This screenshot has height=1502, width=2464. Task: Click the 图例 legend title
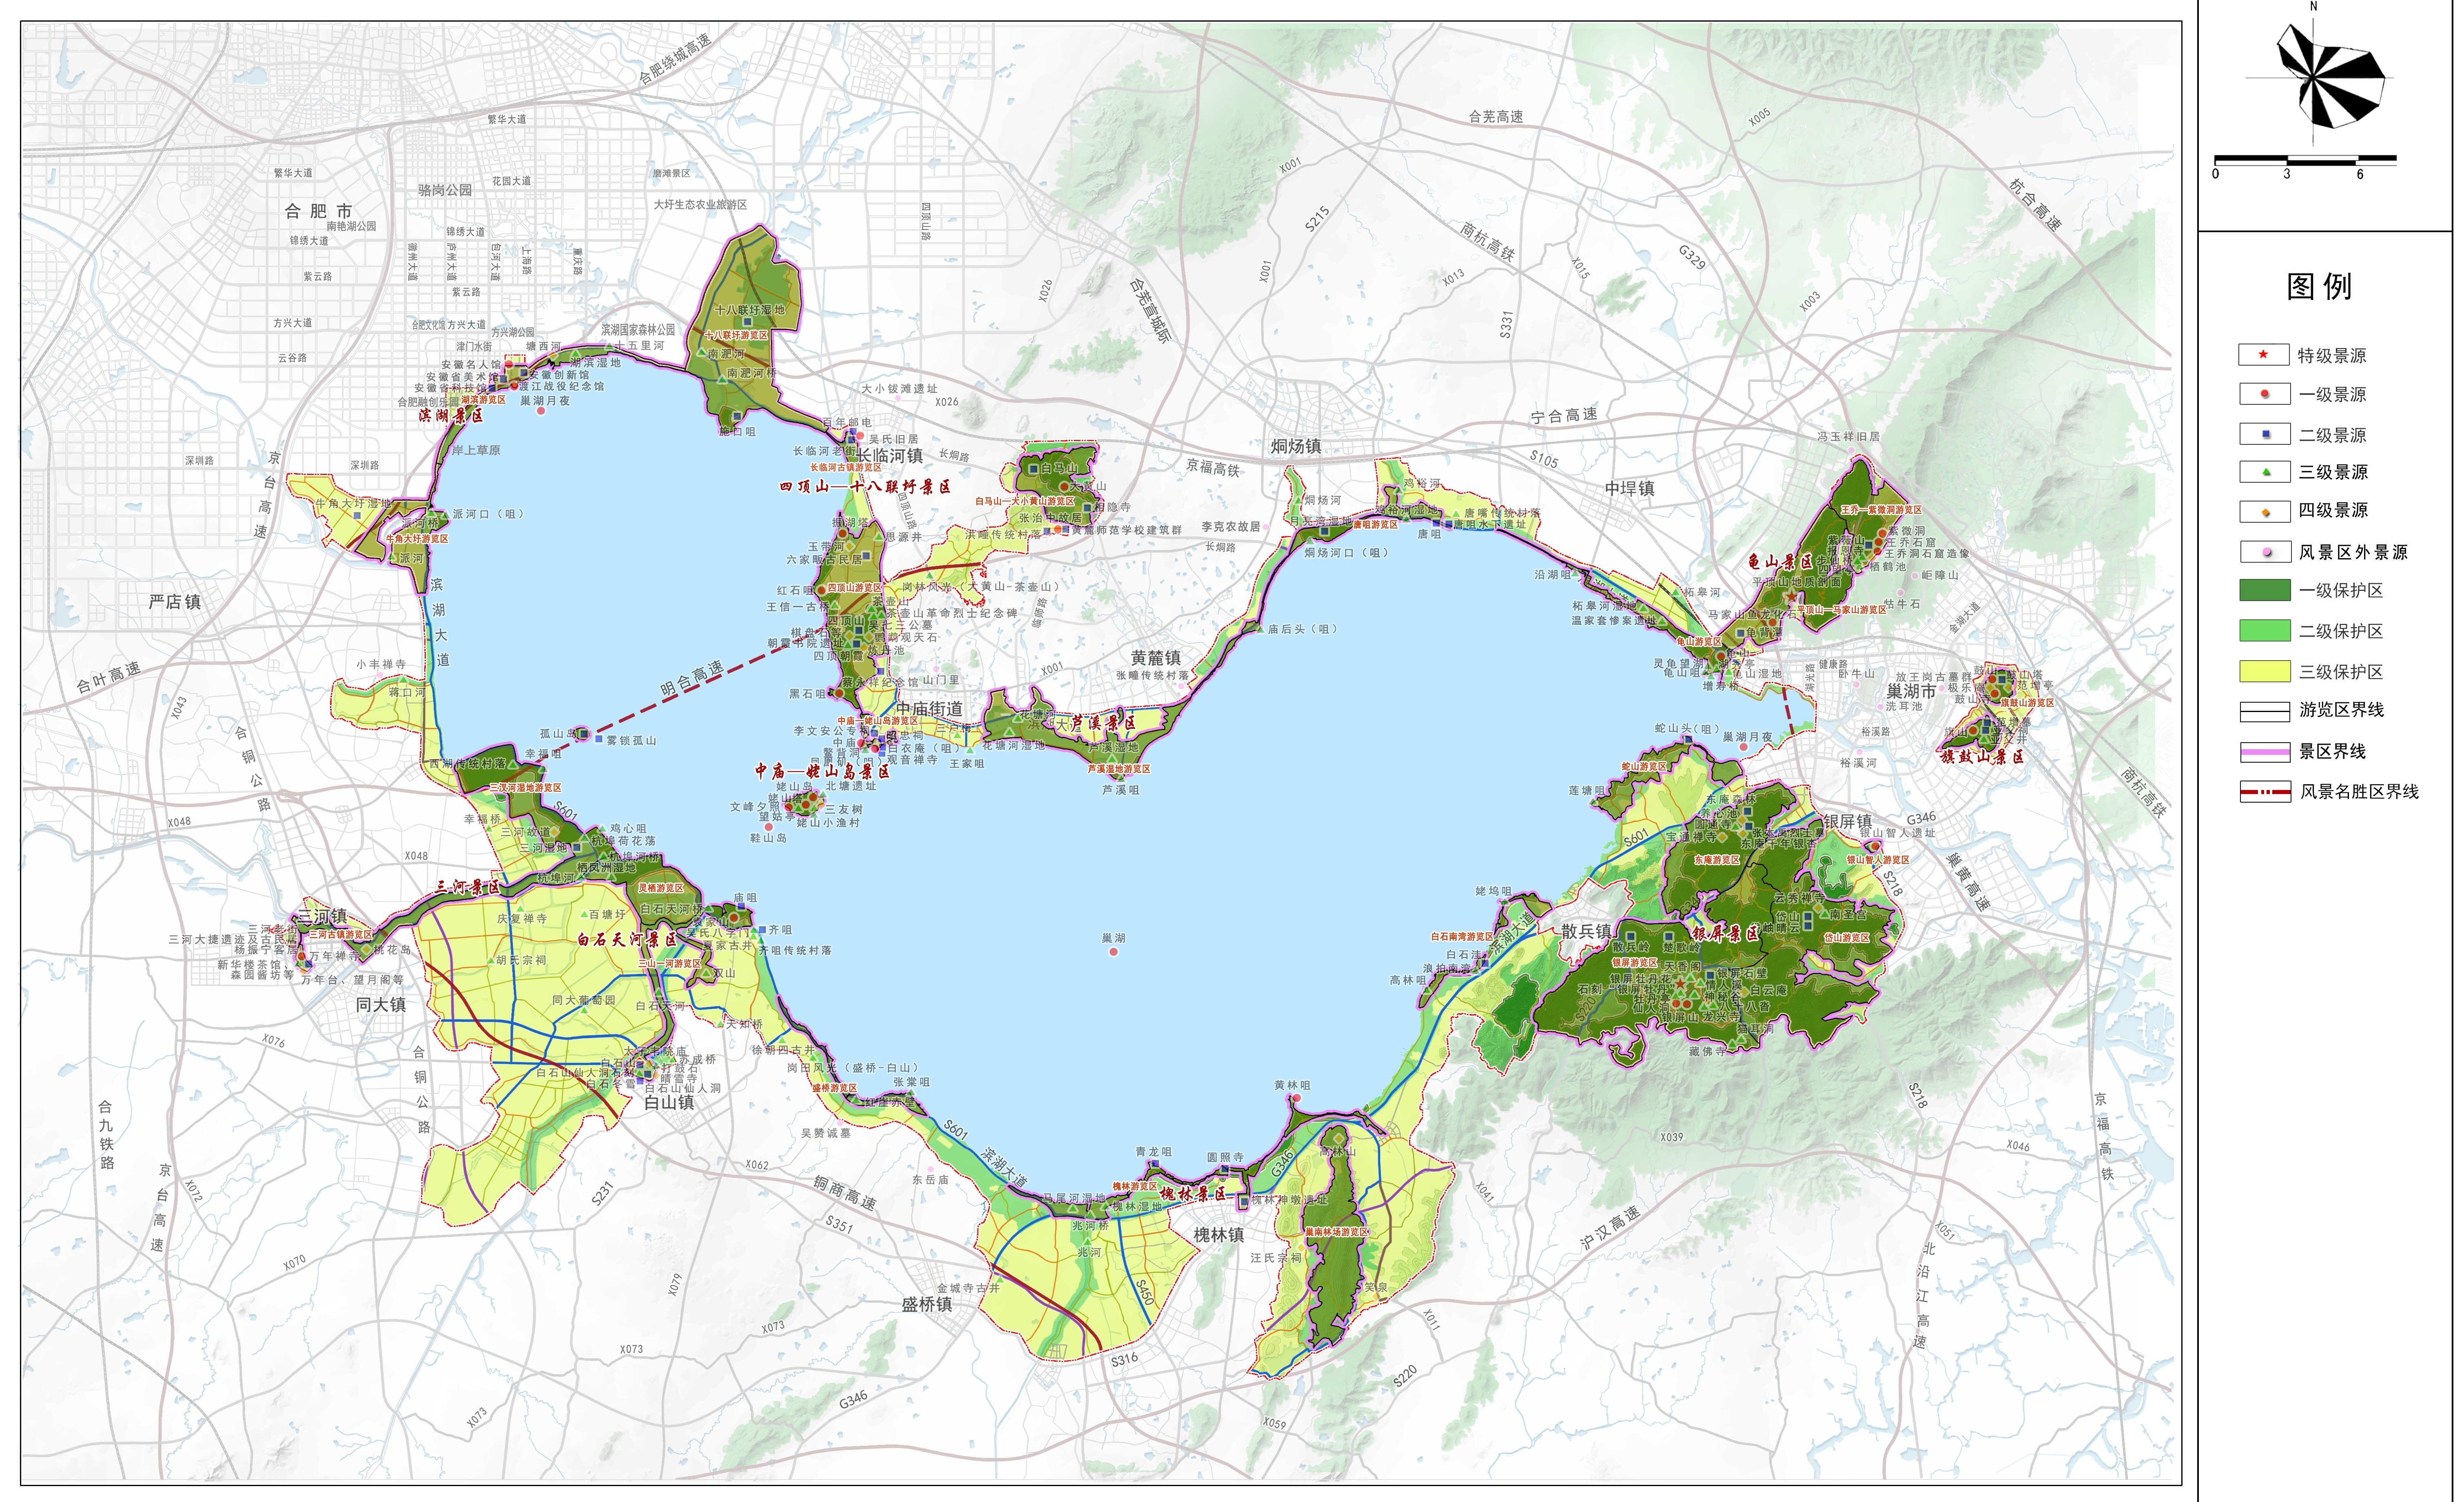(x=2319, y=287)
